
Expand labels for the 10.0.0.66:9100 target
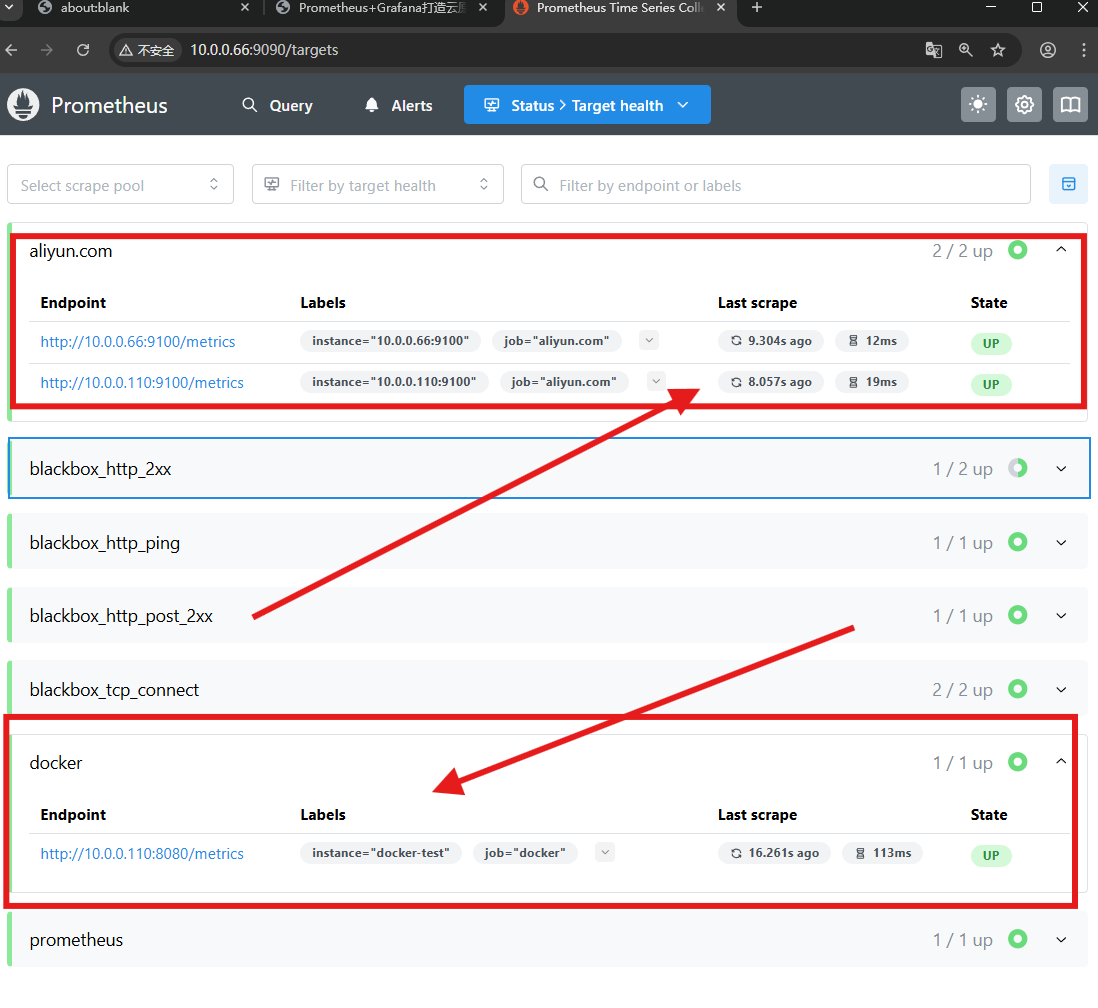click(649, 340)
